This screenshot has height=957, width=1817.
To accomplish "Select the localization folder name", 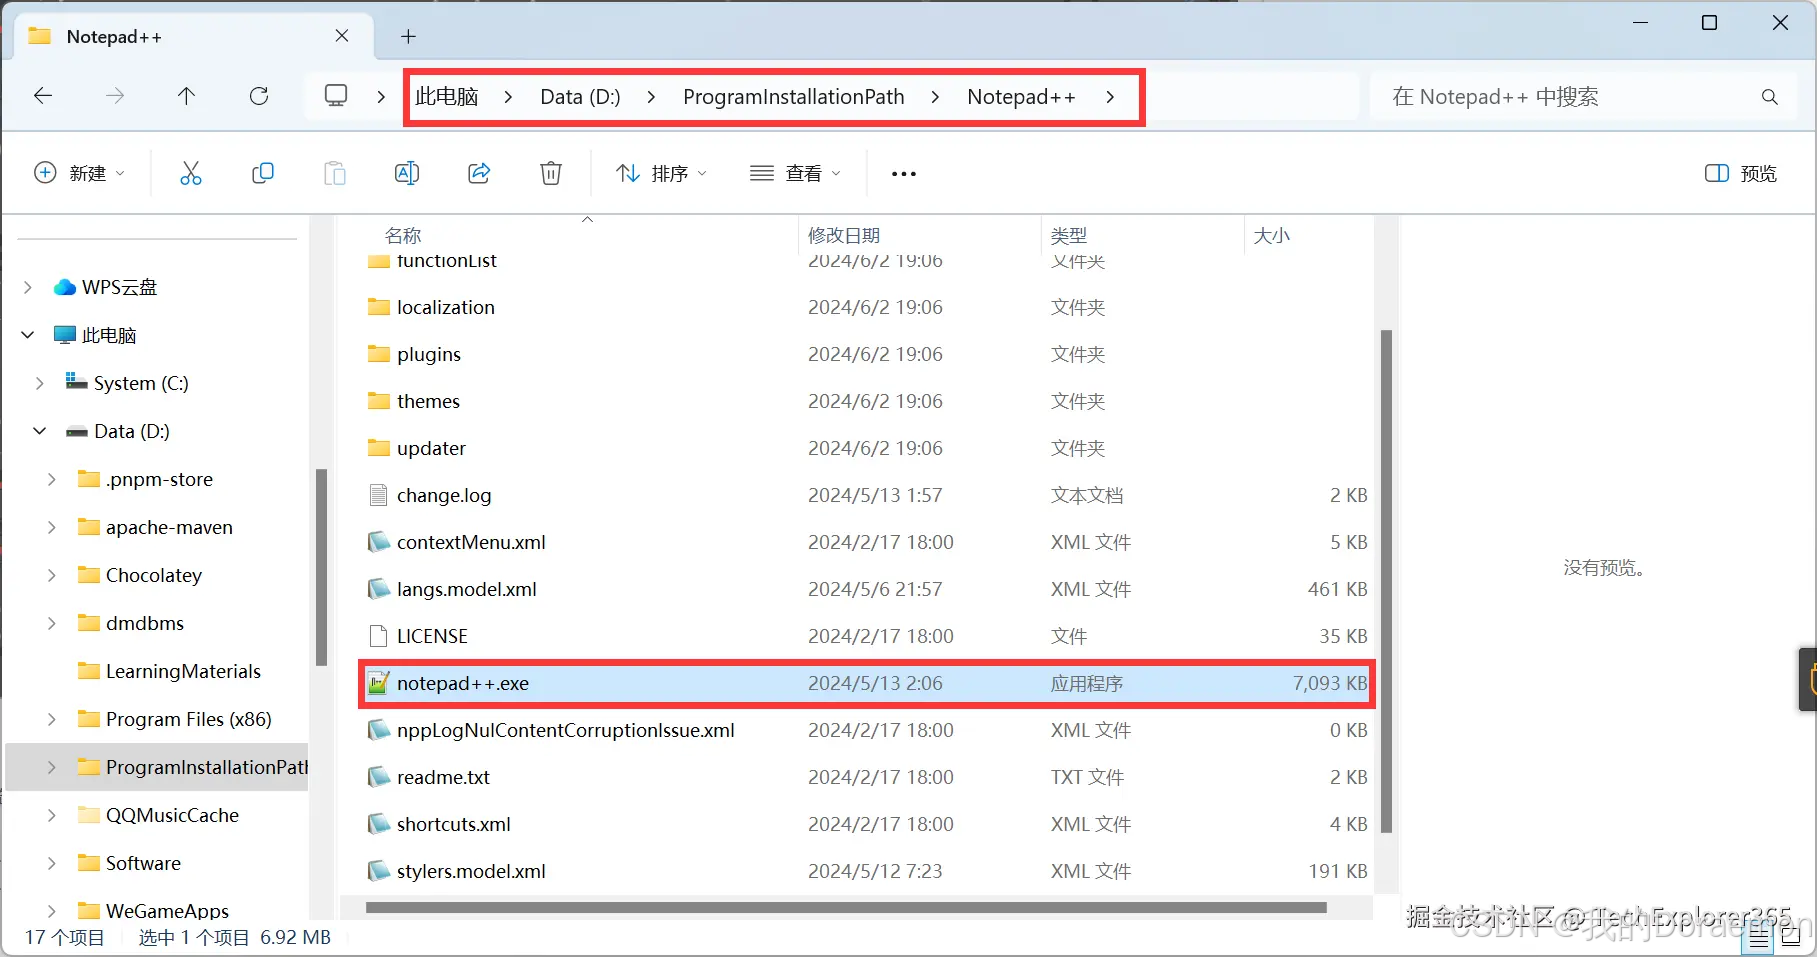I will [x=446, y=307].
